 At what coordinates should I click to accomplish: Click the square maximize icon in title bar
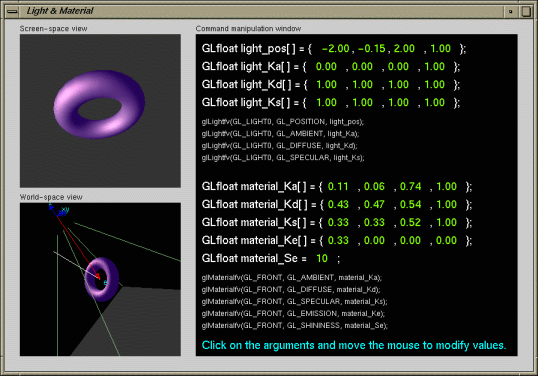click(526, 11)
